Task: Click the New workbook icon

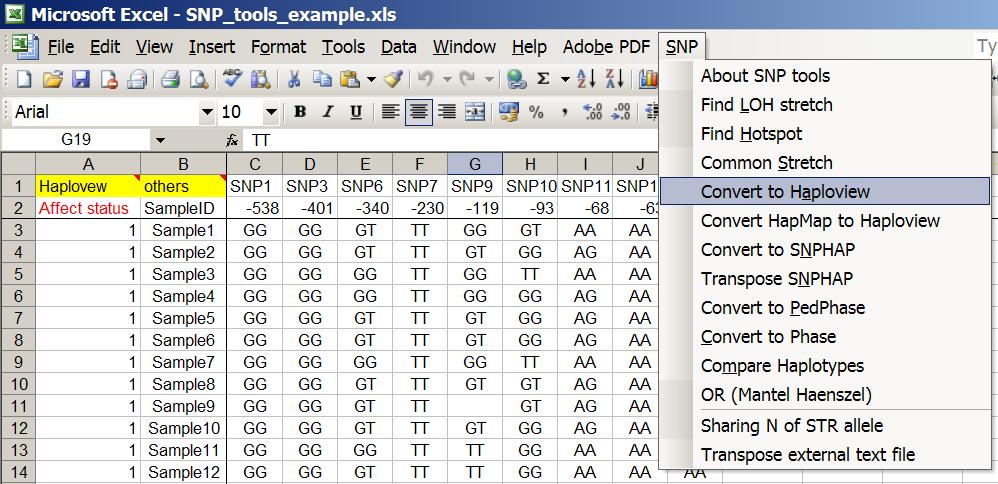Action: [x=24, y=80]
